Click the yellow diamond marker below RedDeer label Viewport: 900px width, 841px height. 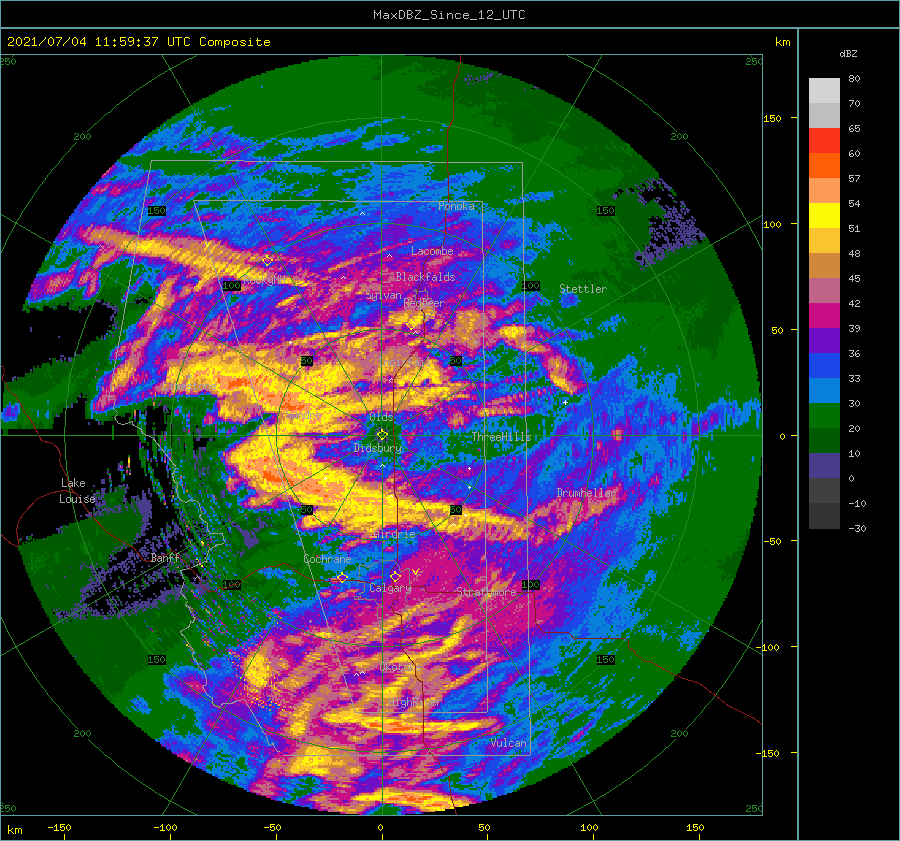[411, 325]
